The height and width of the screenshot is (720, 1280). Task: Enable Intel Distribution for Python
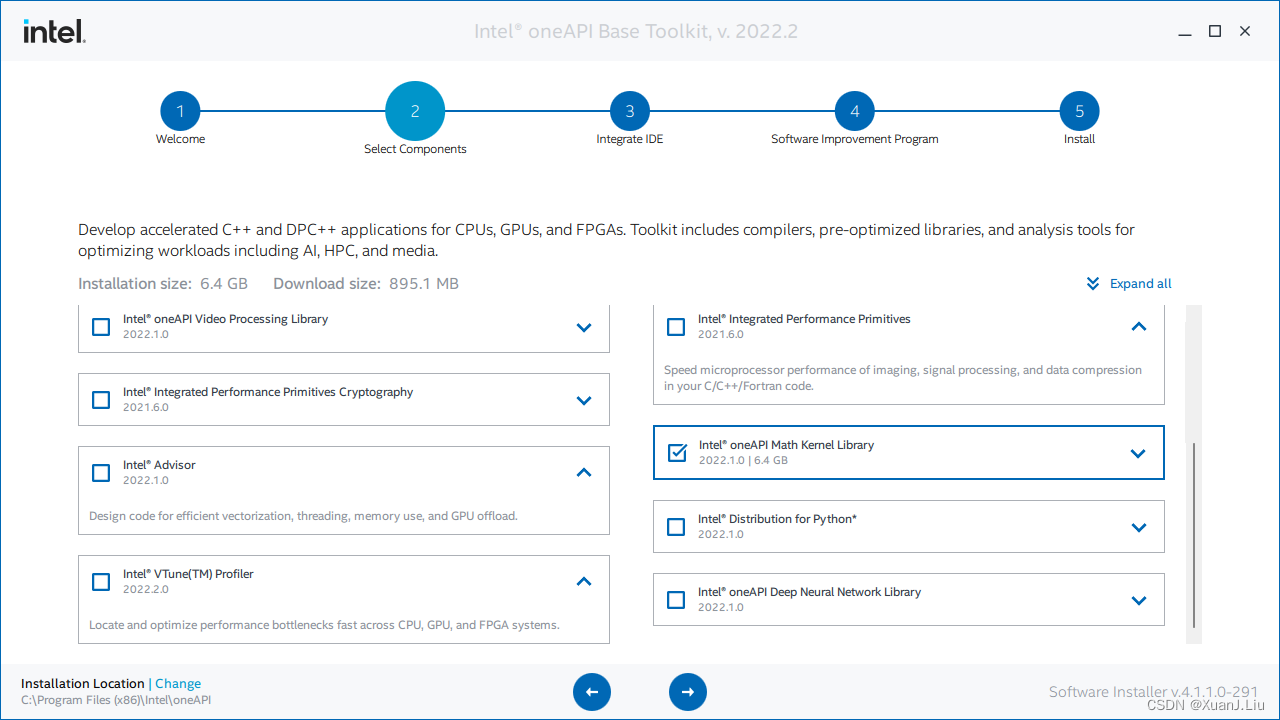[x=676, y=526]
